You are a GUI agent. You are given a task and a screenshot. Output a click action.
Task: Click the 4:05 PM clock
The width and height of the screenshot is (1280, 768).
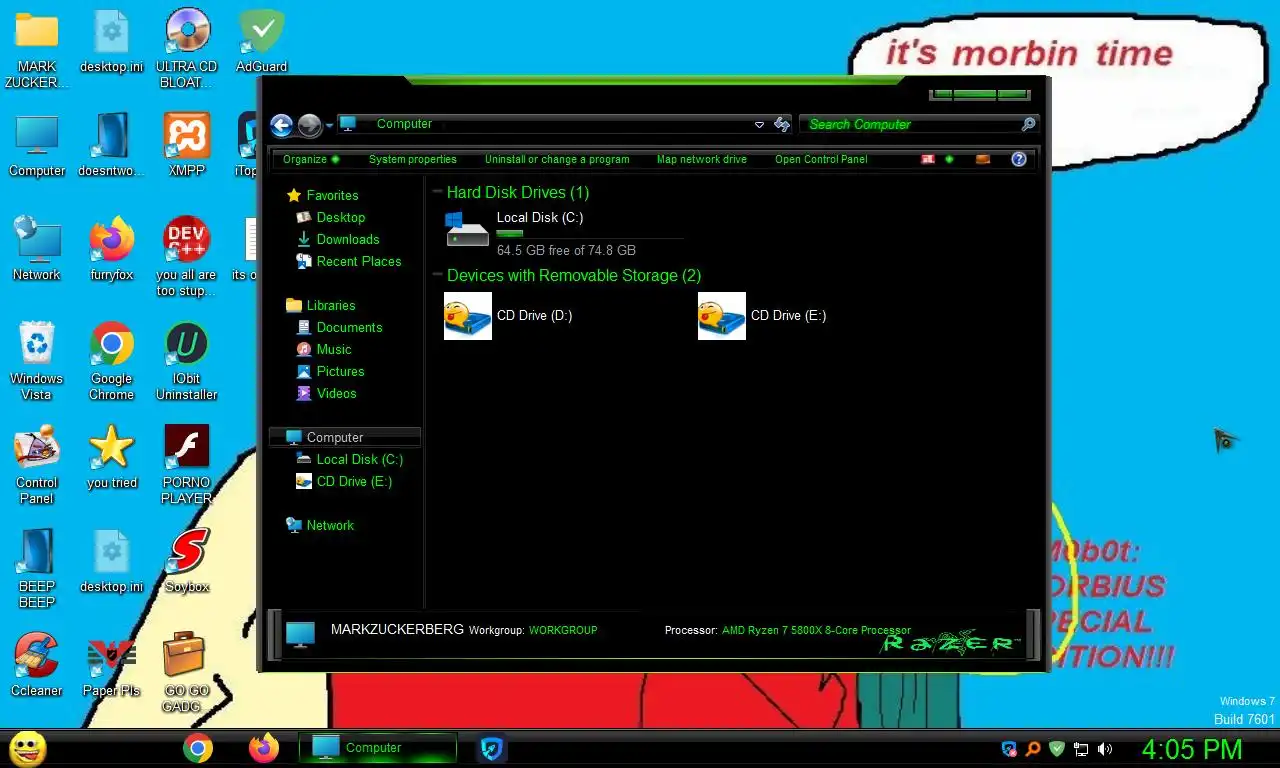coord(1192,749)
